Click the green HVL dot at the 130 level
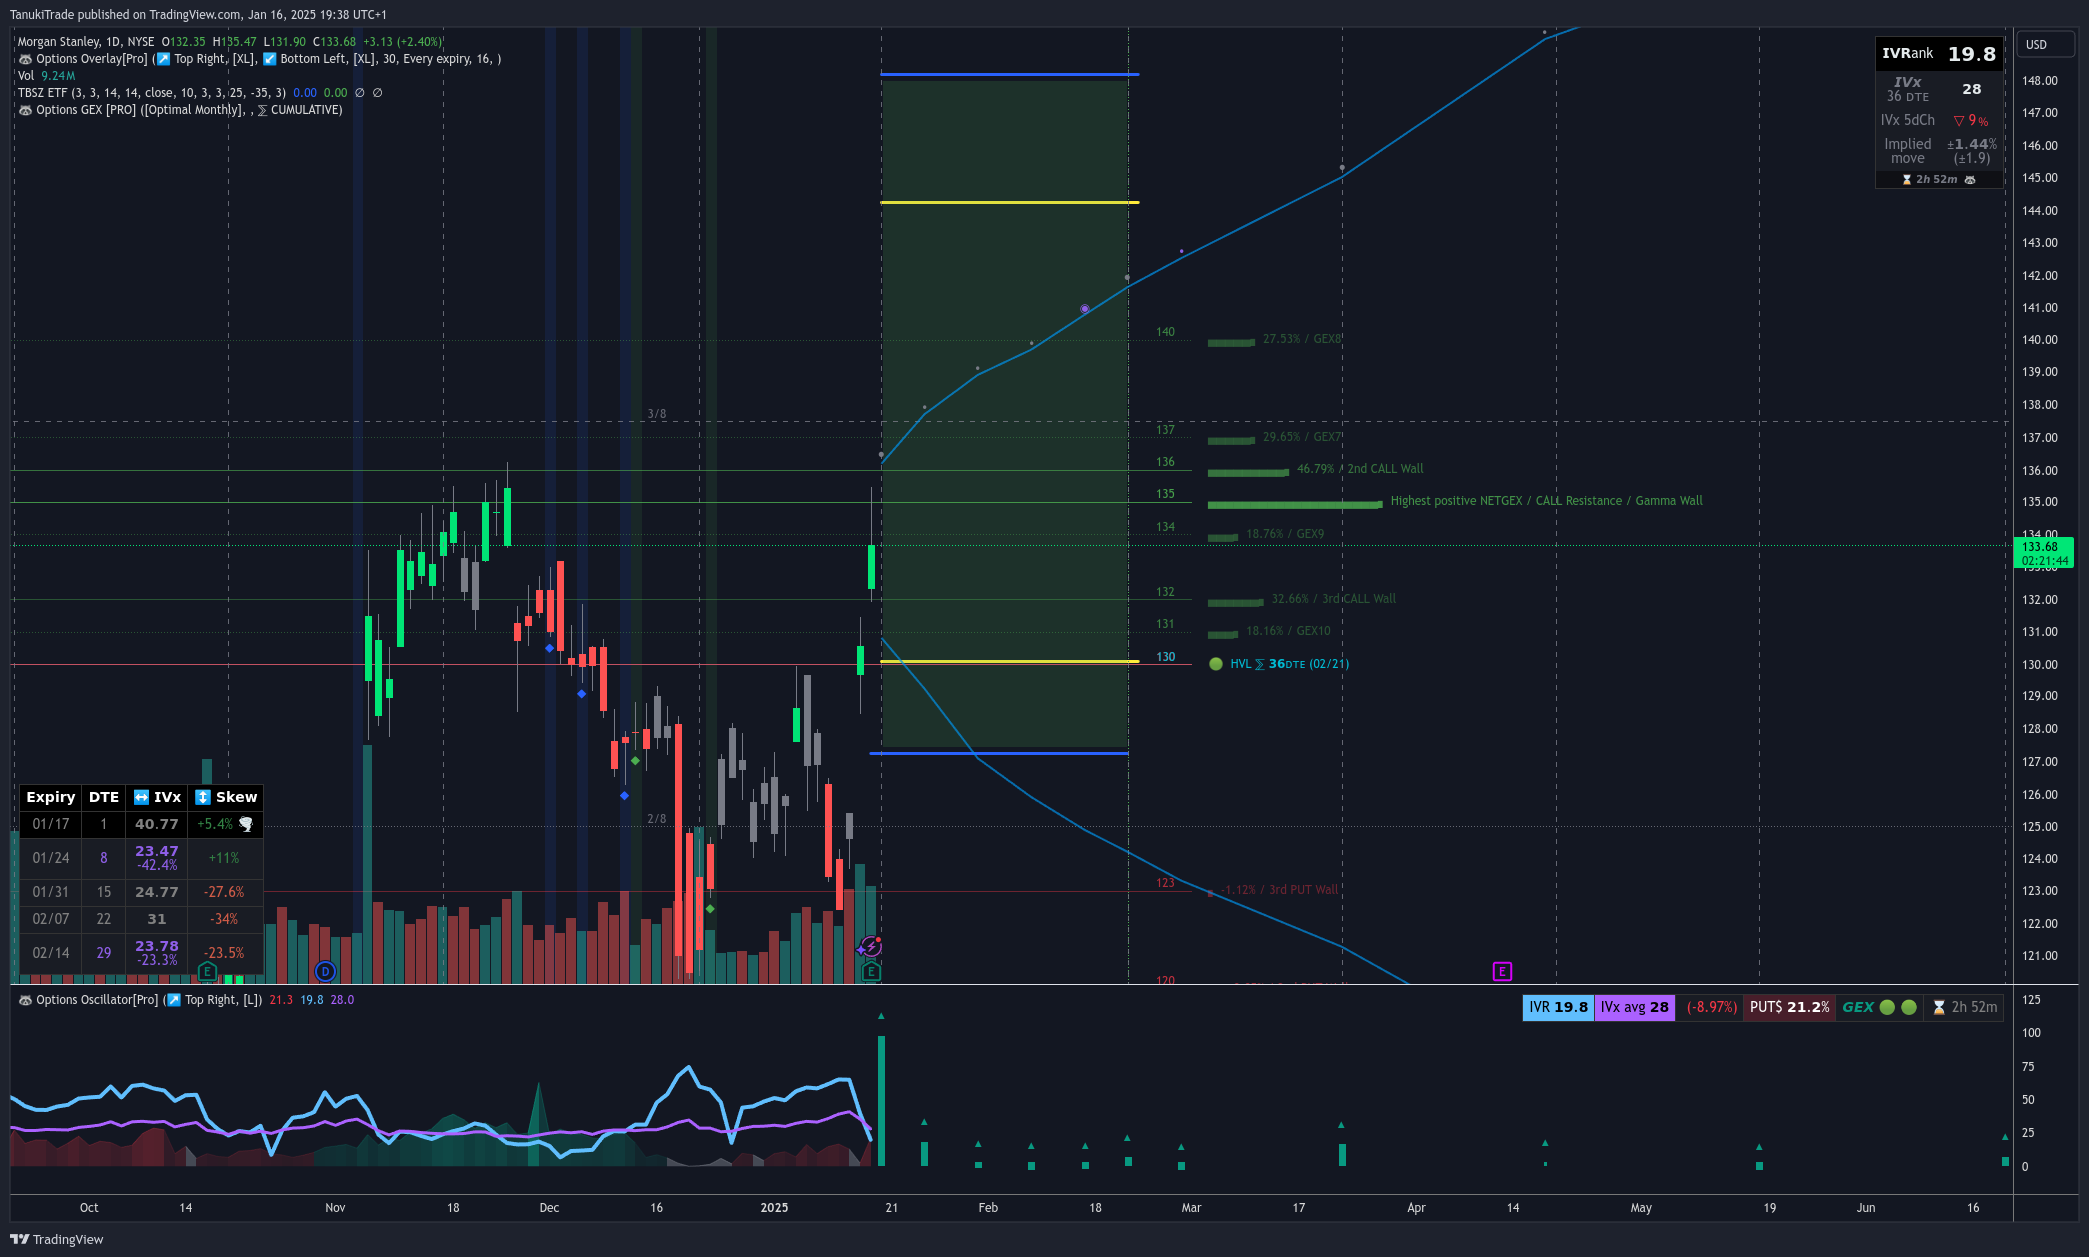The width and height of the screenshot is (2089, 1257). (1216, 664)
